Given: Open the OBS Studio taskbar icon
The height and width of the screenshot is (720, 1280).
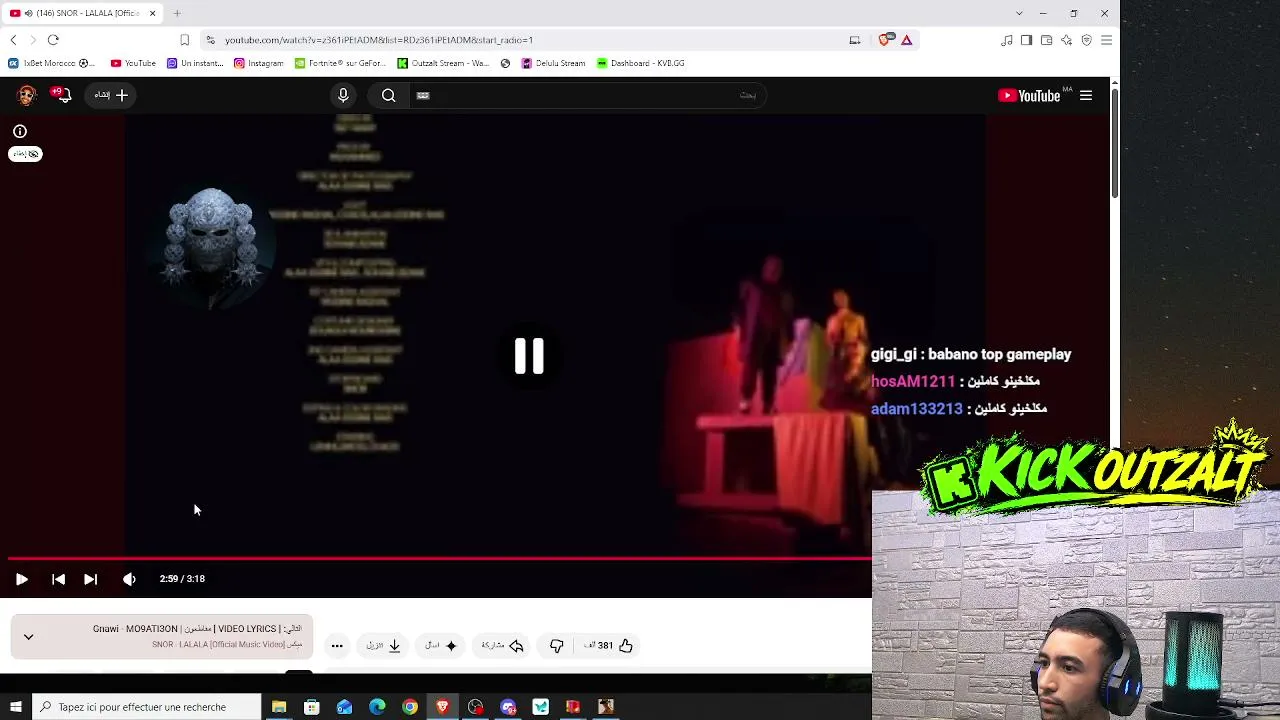Looking at the screenshot, I should [475, 707].
